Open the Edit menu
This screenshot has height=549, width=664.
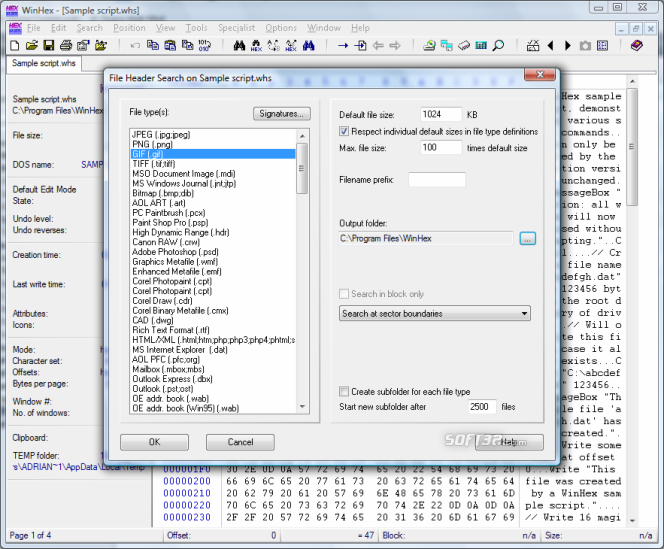(x=58, y=28)
